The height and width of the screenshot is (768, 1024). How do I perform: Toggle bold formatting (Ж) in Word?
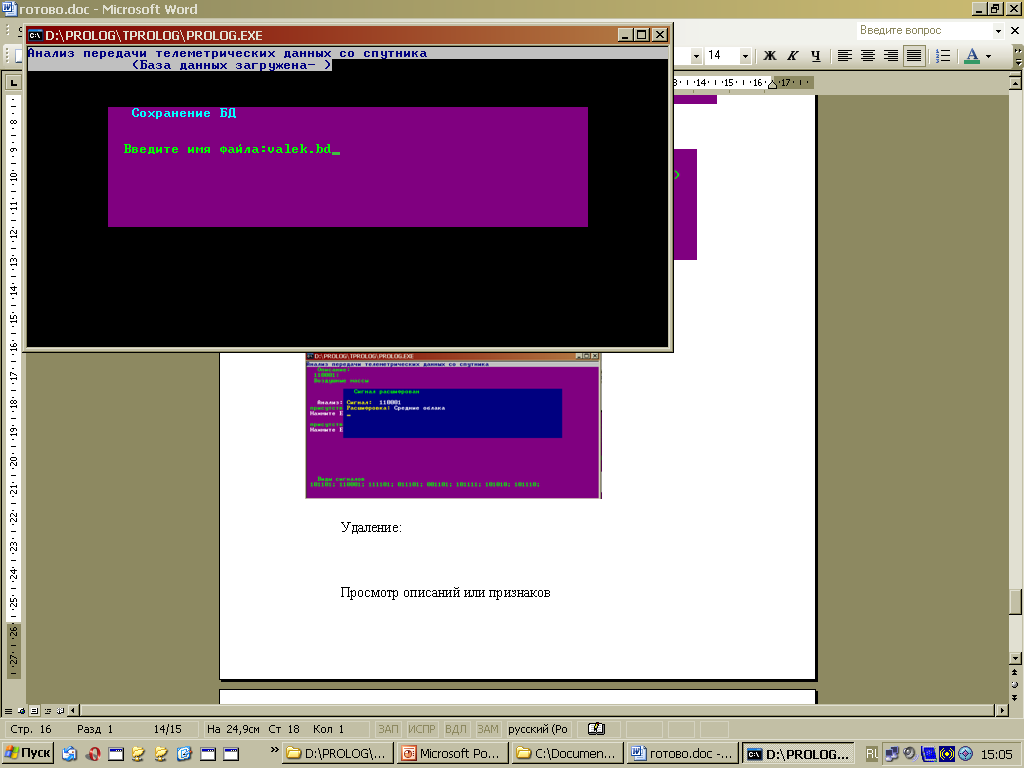pos(770,56)
